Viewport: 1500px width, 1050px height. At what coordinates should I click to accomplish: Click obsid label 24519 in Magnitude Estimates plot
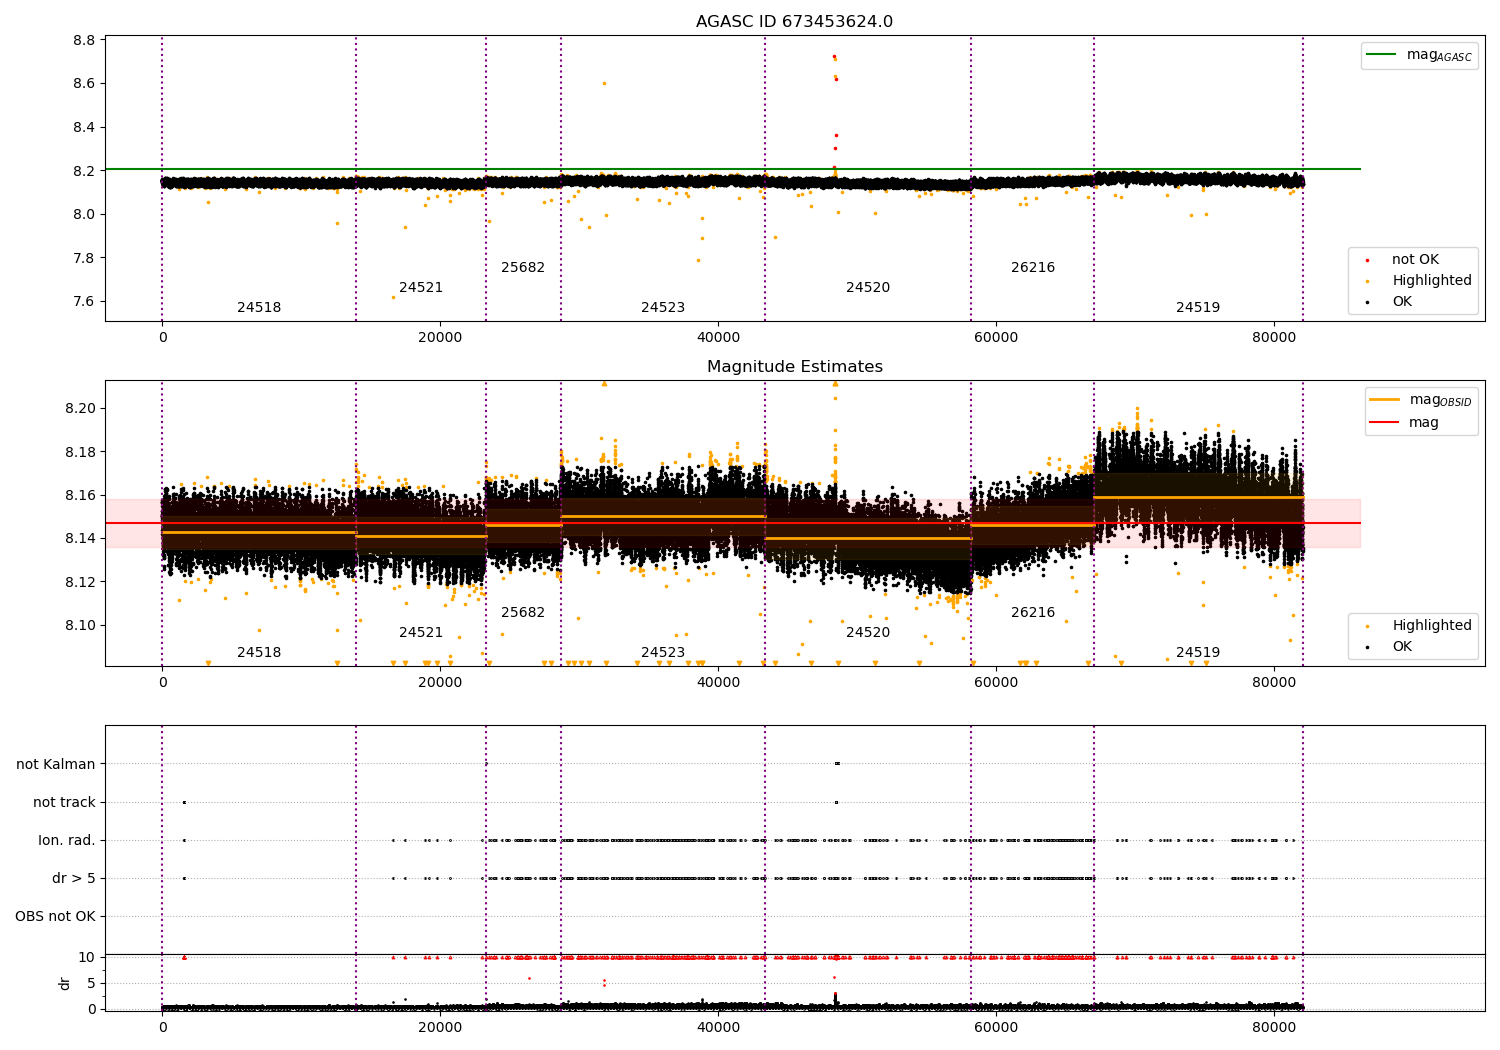[1198, 653]
